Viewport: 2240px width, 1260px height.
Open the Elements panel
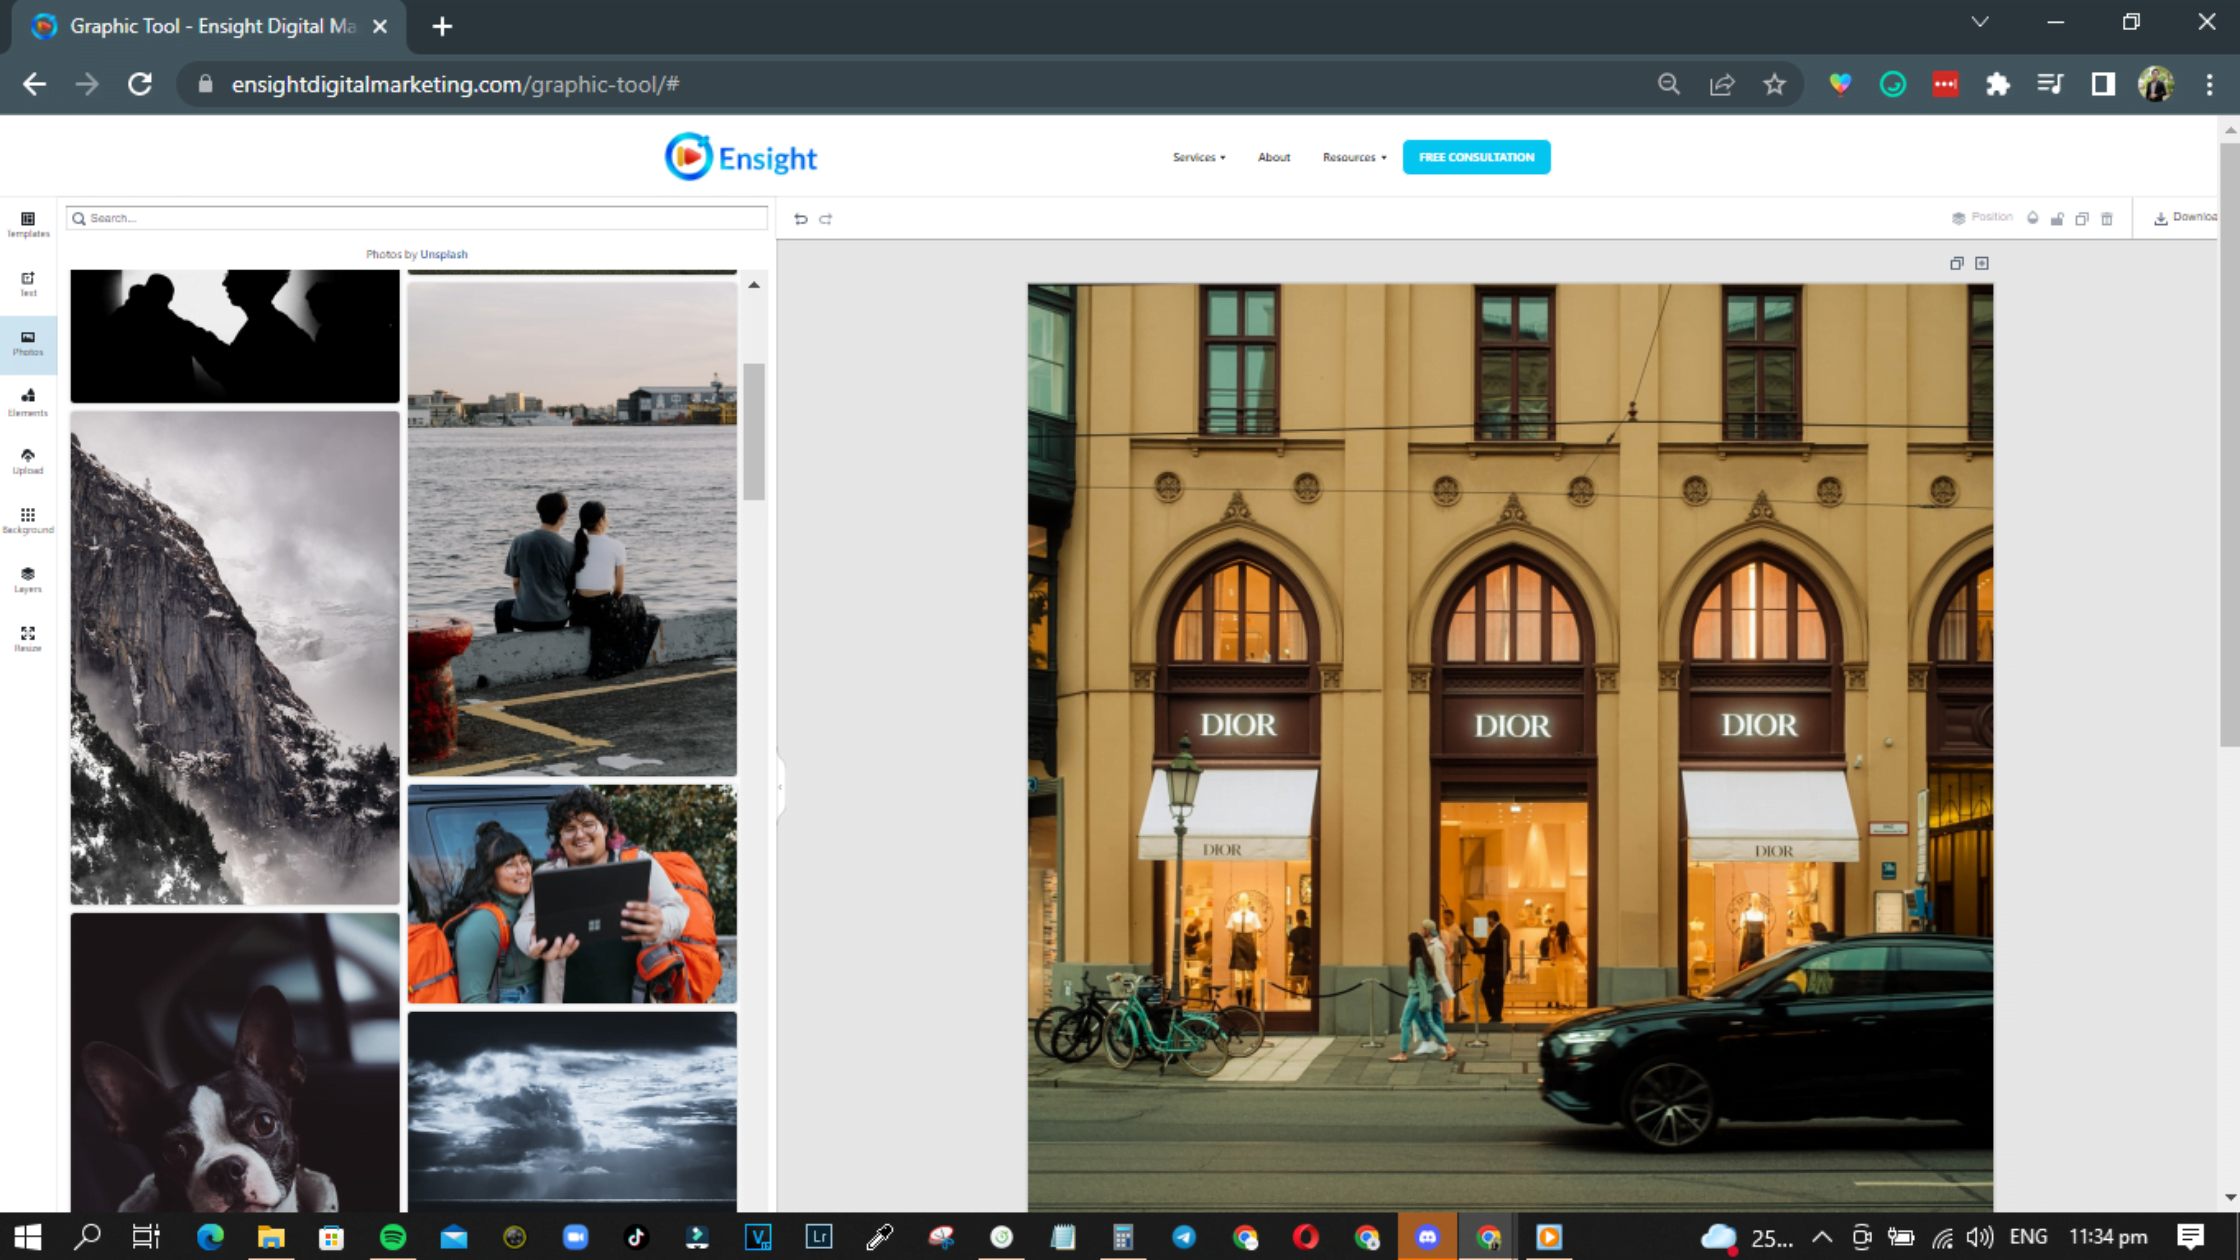click(x=28, y=403)
